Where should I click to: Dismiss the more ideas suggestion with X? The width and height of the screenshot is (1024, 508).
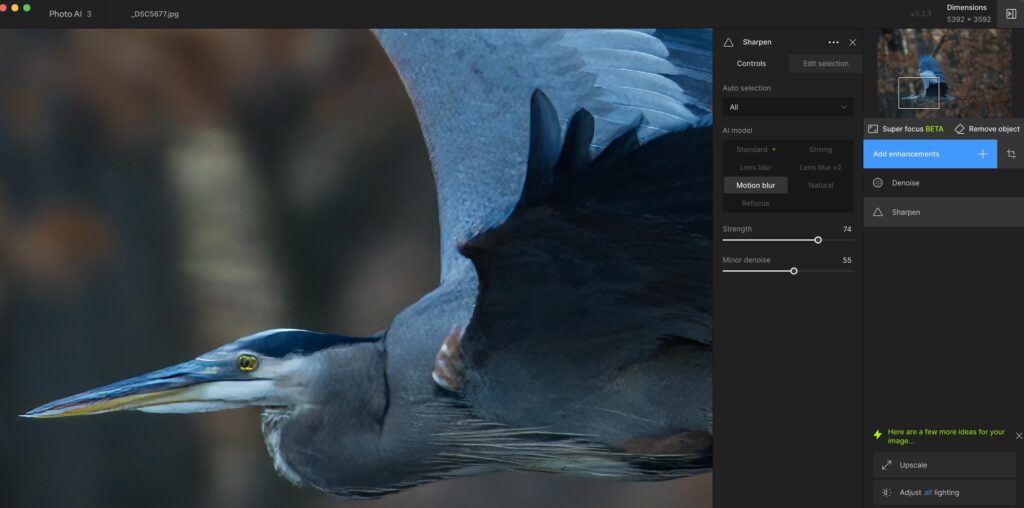click(1019, 436)
